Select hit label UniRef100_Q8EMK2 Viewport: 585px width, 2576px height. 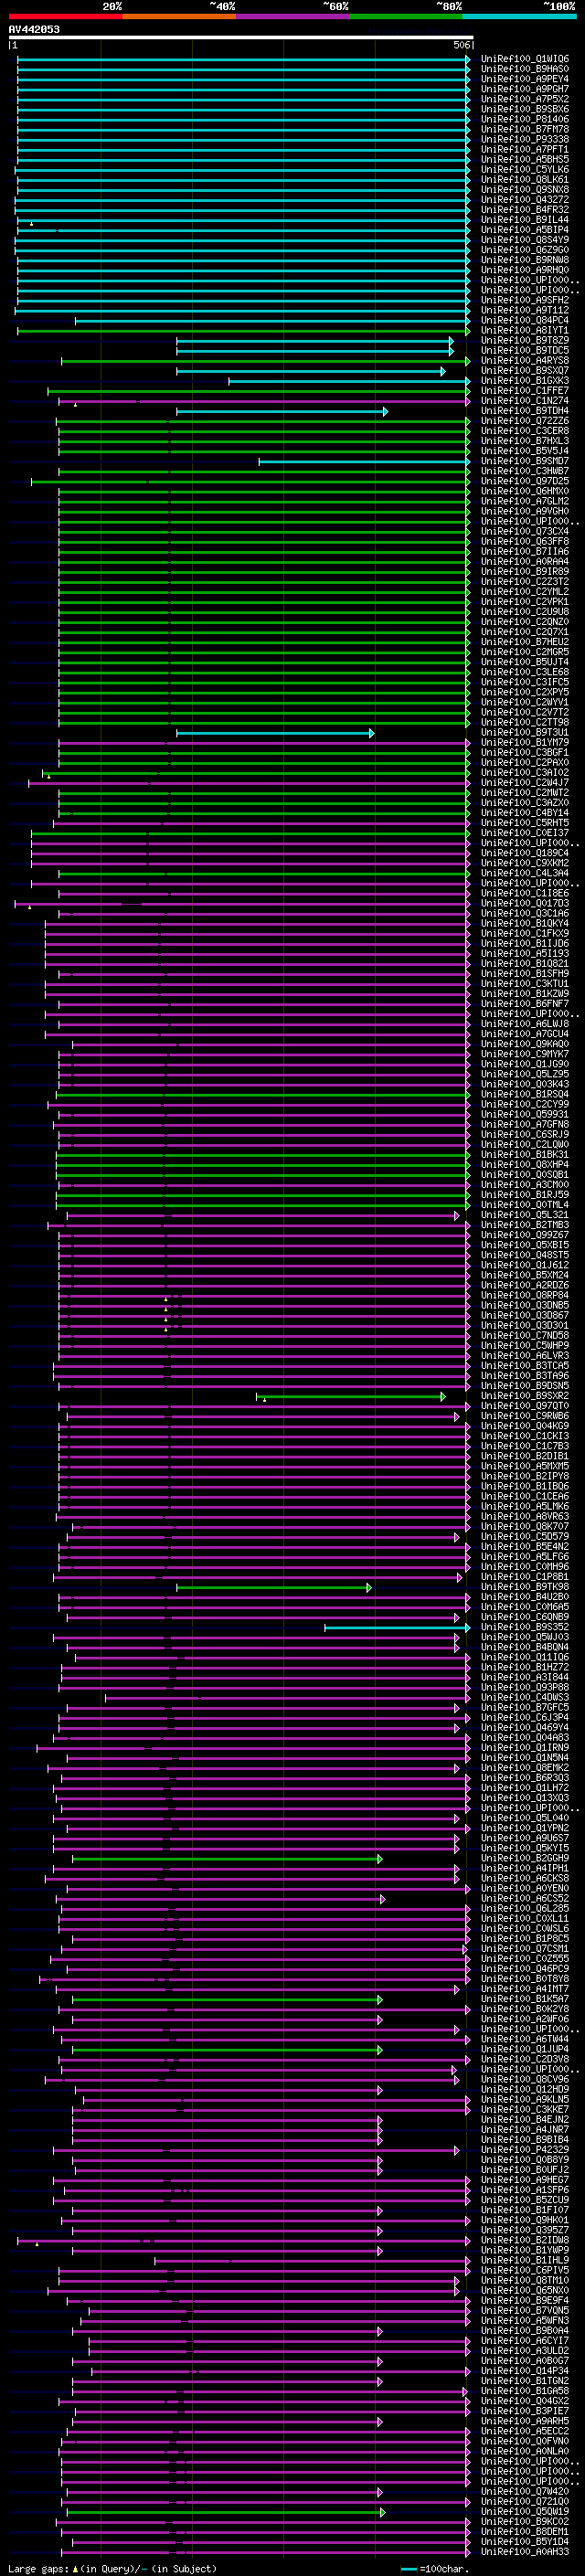(x=524, y=1768)
